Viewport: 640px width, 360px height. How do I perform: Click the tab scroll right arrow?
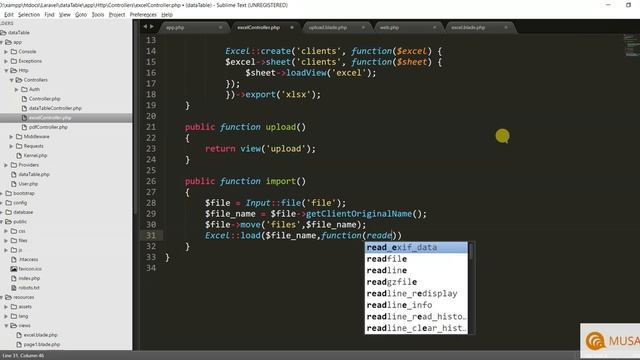point(152,27)
